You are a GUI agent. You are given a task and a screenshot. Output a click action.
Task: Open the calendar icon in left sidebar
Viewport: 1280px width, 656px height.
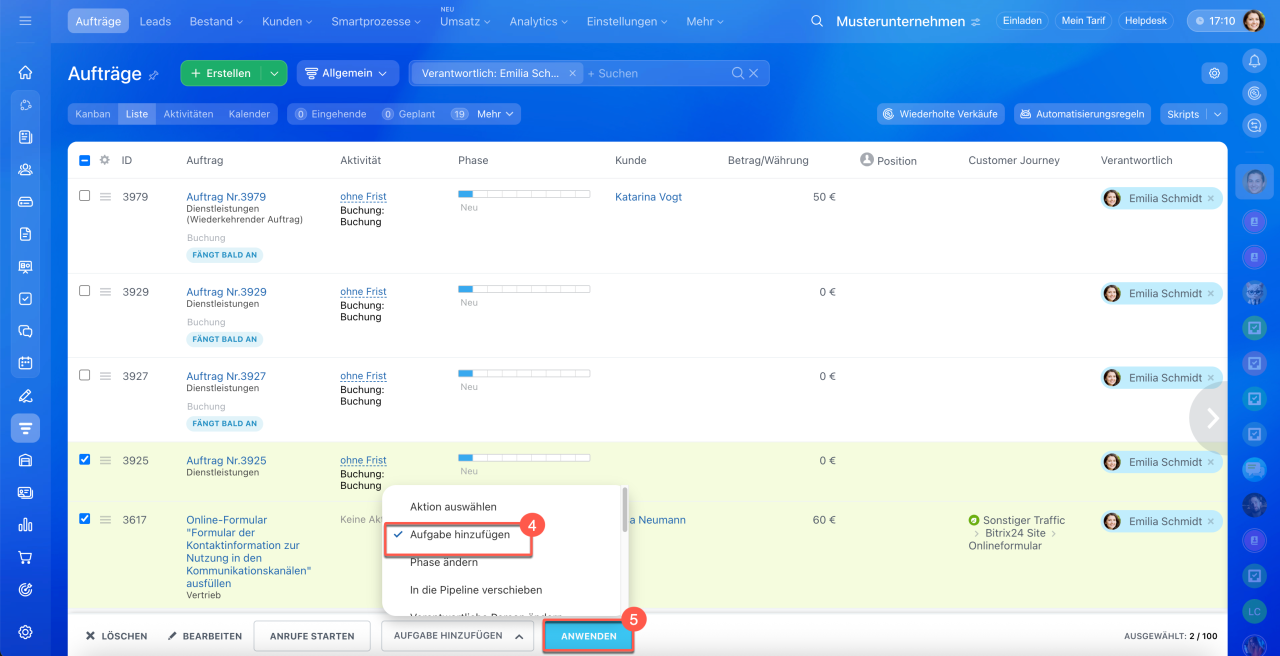click(x=26, y=363)
